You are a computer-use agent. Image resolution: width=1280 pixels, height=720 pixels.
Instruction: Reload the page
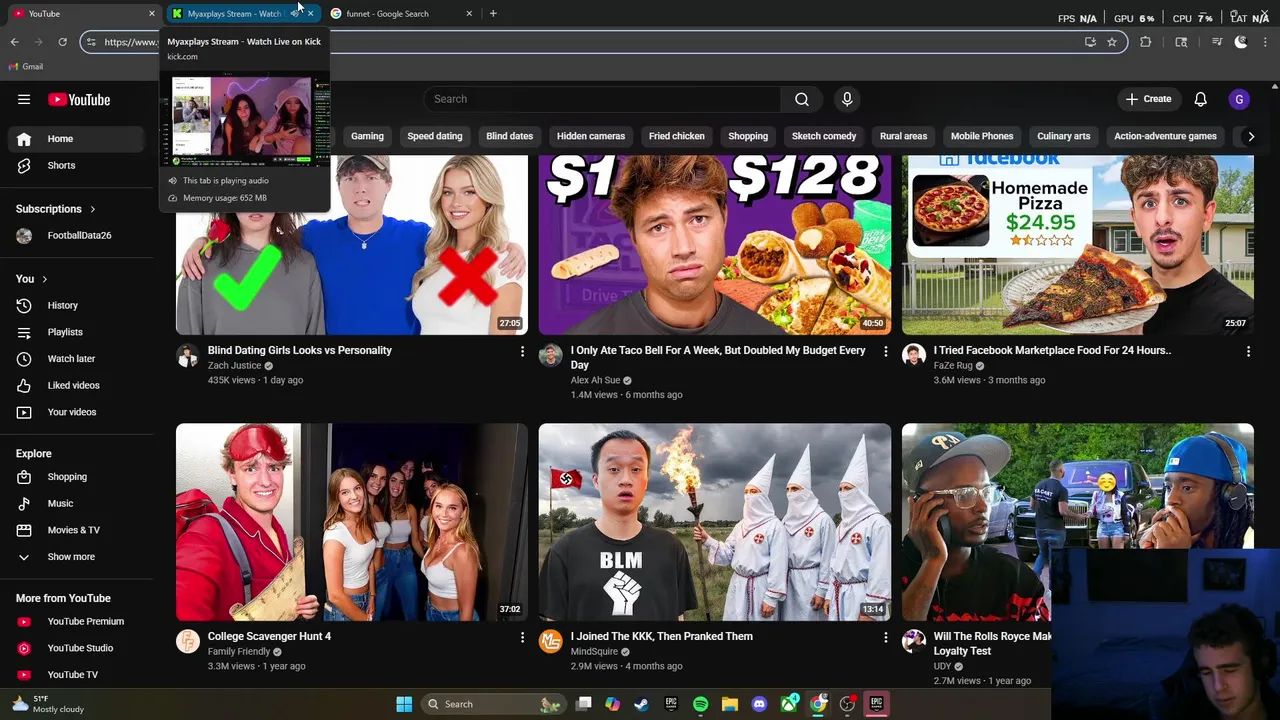click(x=62, y=42)
